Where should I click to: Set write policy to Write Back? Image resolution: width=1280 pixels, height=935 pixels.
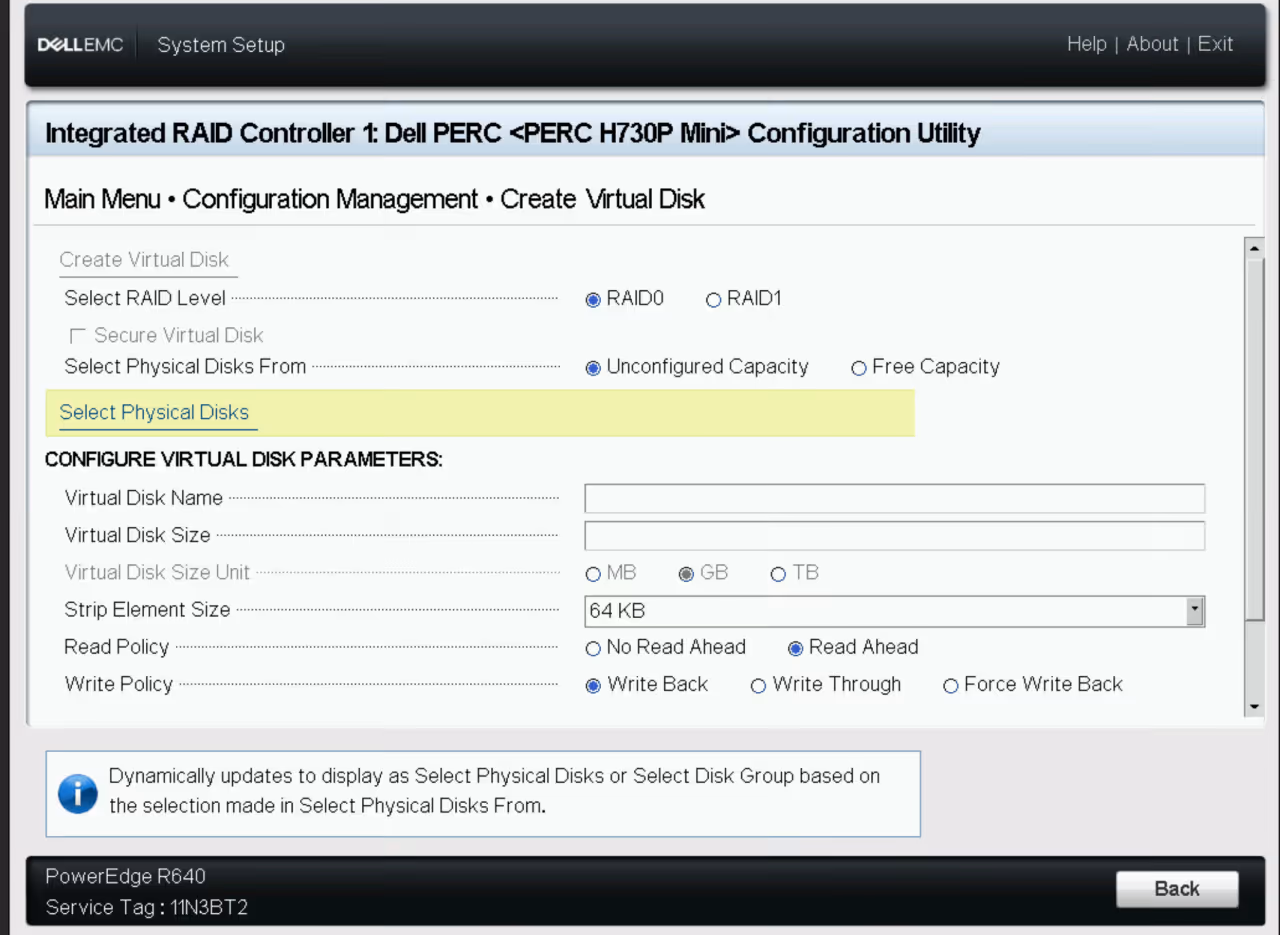point(593,686)
